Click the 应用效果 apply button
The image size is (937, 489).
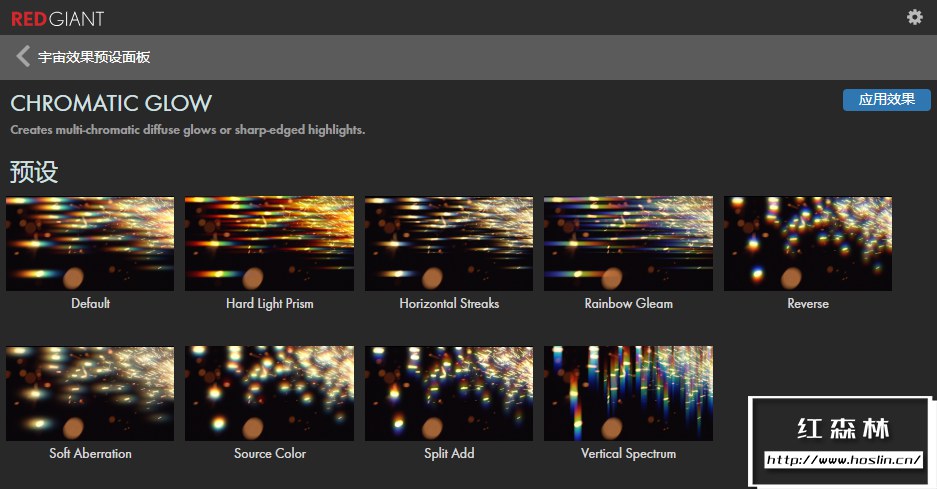(886, 100)
